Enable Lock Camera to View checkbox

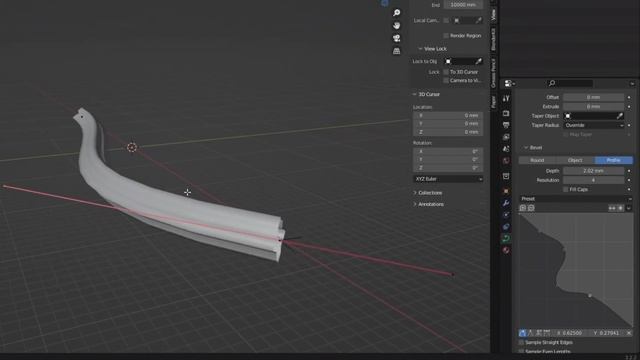446,80
